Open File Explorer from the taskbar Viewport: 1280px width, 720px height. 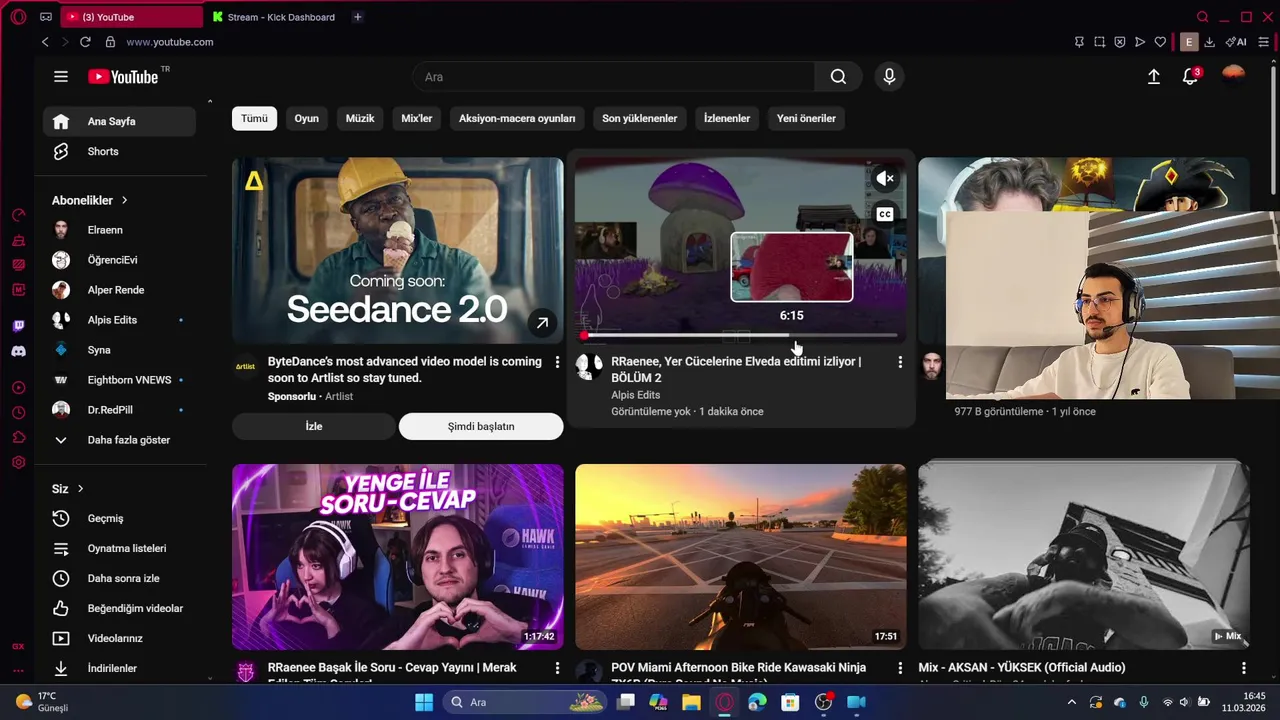(691, 702)
